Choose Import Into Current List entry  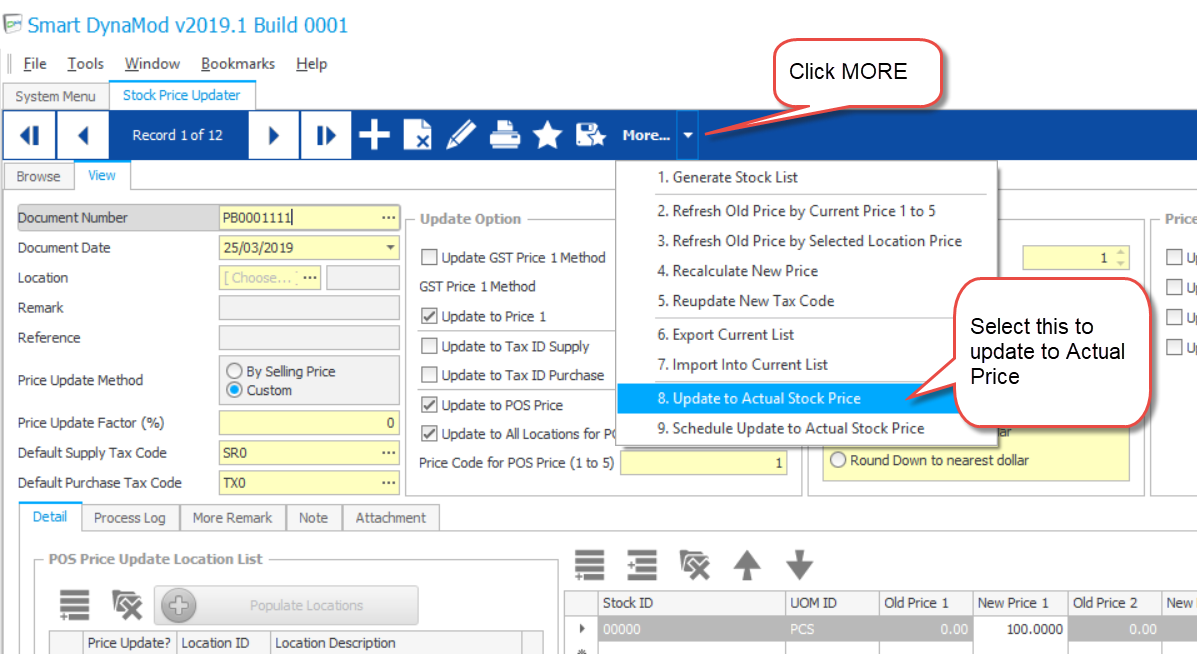pyautogui.click(x=786, y=365)
